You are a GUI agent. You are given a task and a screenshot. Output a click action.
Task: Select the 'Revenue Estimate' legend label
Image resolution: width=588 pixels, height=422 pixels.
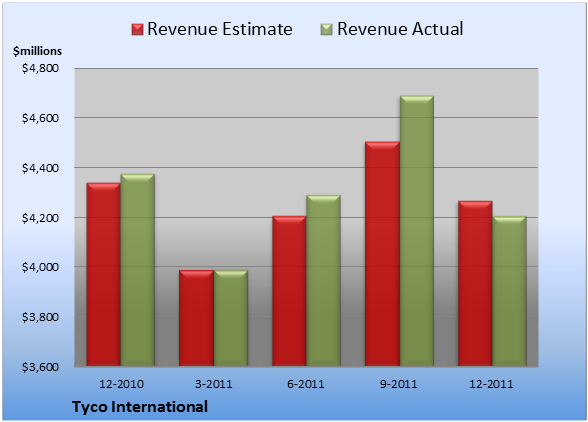tap(220, 29)
